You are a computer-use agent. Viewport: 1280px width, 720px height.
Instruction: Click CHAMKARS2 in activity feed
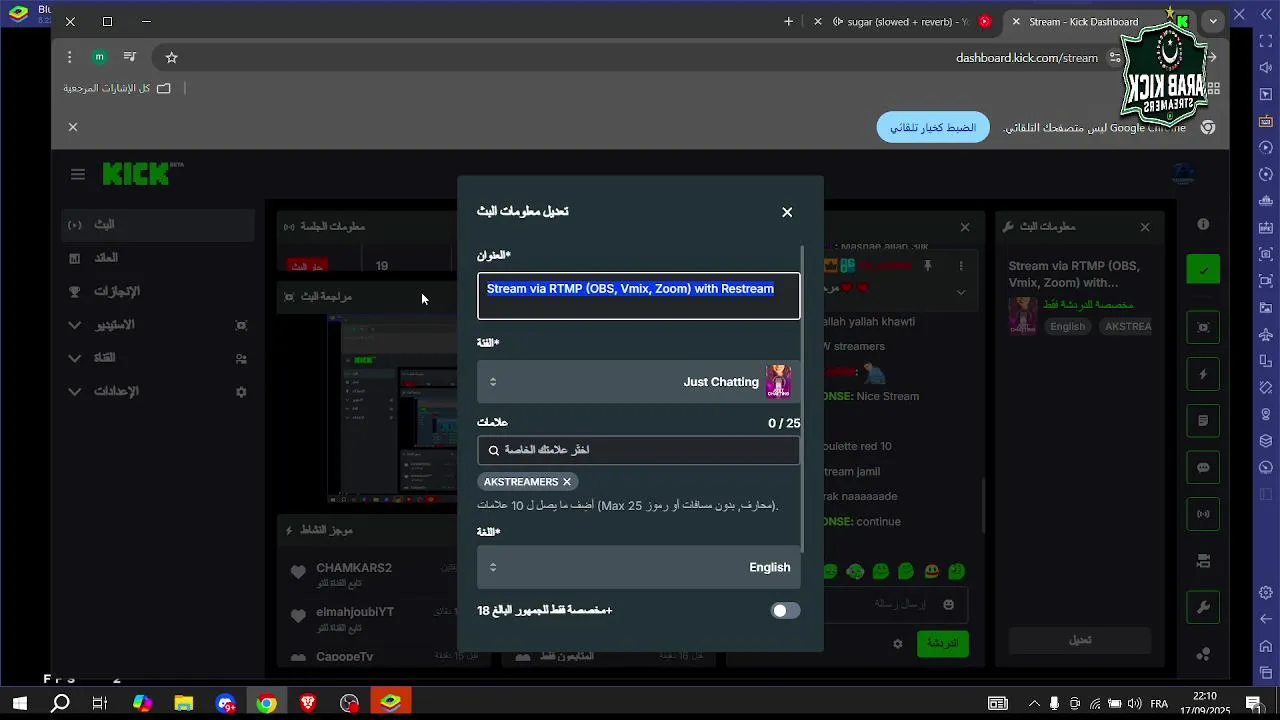coord(354,568)
